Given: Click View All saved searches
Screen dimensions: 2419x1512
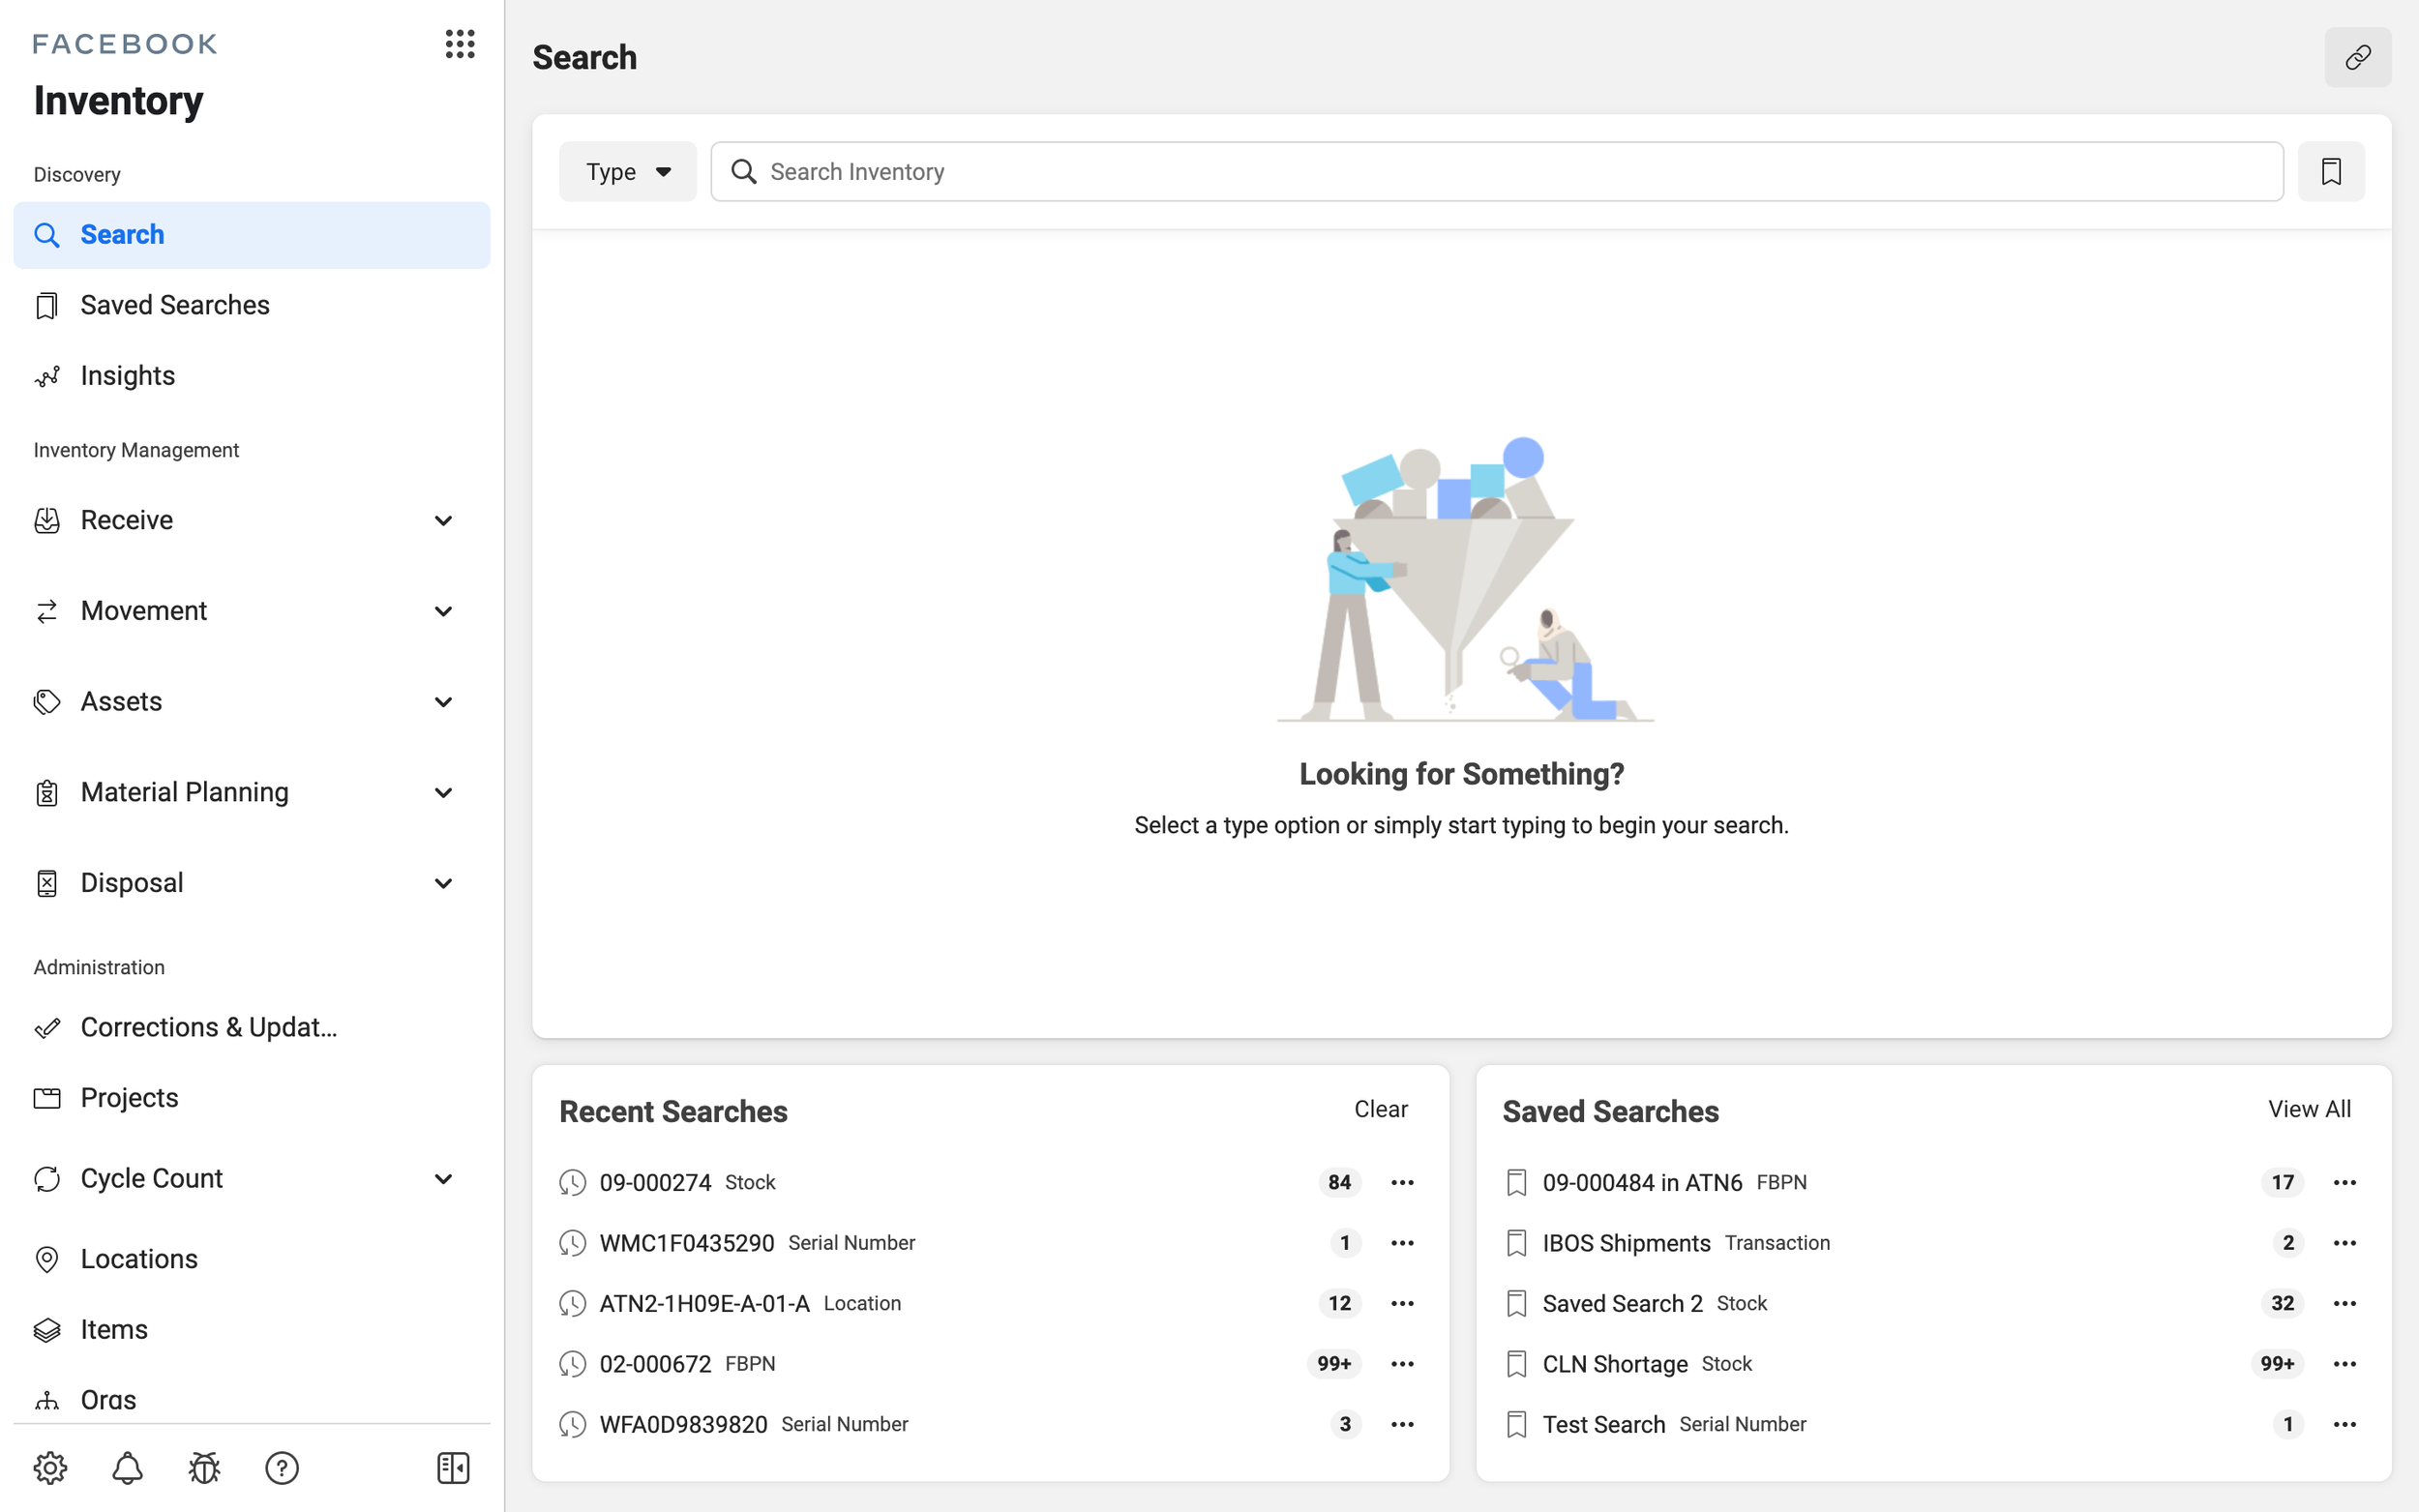Looking at the screenshot, I should pos(2308,1109).
